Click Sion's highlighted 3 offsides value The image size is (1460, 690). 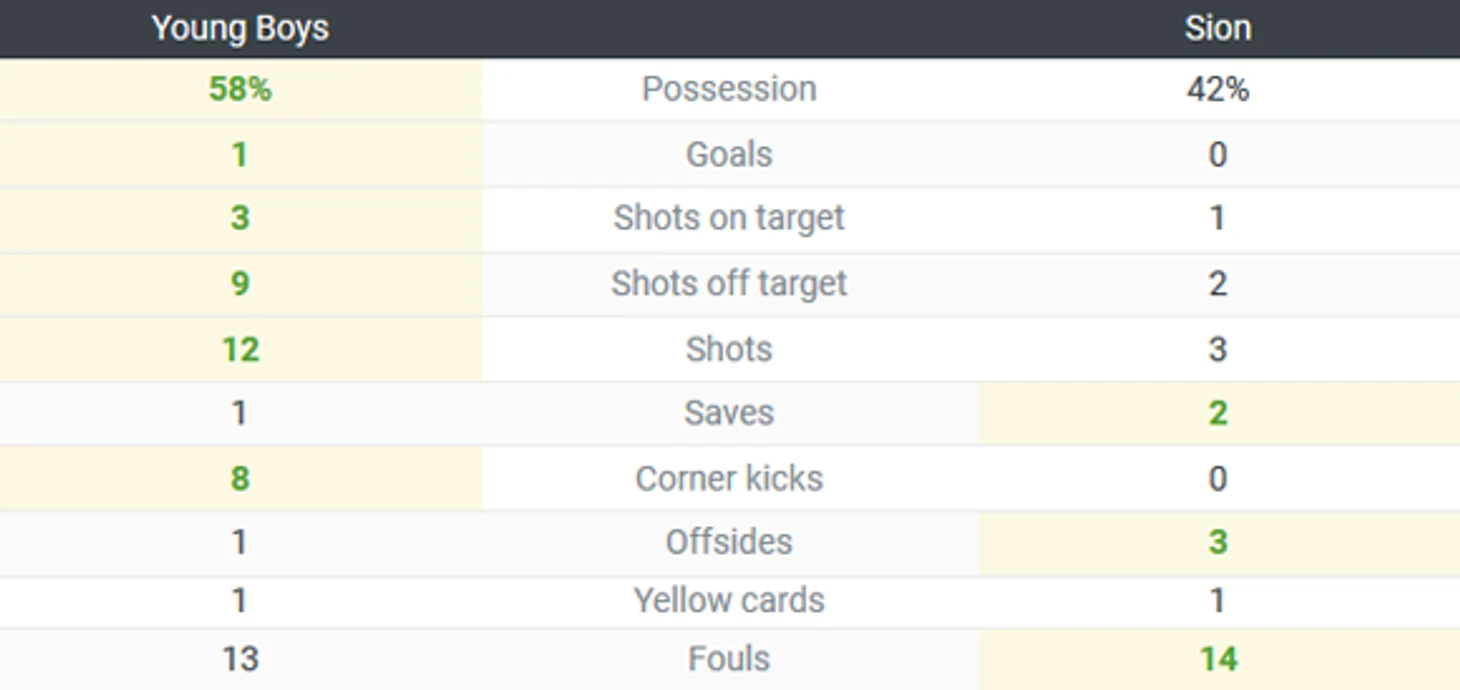coord(1217,542)
